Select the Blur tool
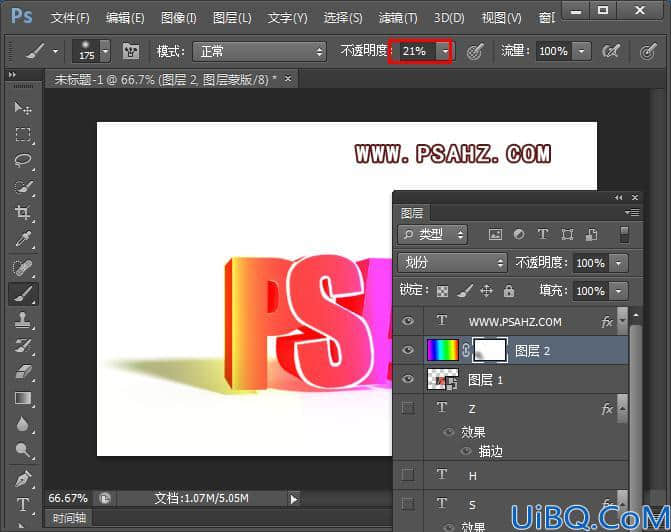The width and height of the screenshot is (671, 532). tap(23, 424)
